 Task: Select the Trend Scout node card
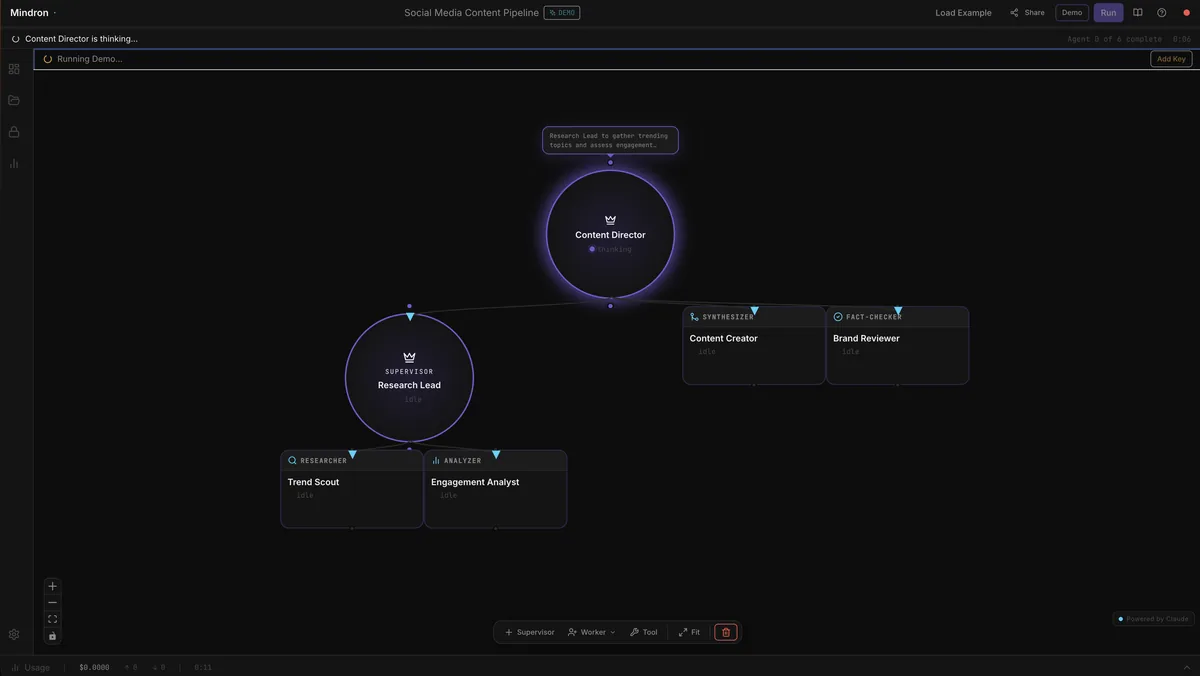(352, 489)
